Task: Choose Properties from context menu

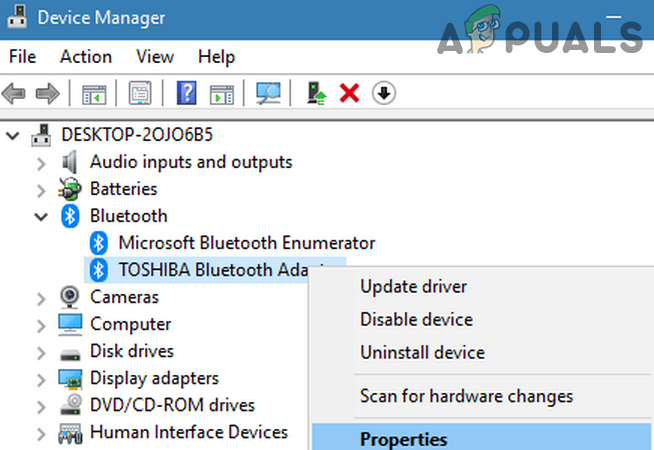Action: tap(481, 437)
